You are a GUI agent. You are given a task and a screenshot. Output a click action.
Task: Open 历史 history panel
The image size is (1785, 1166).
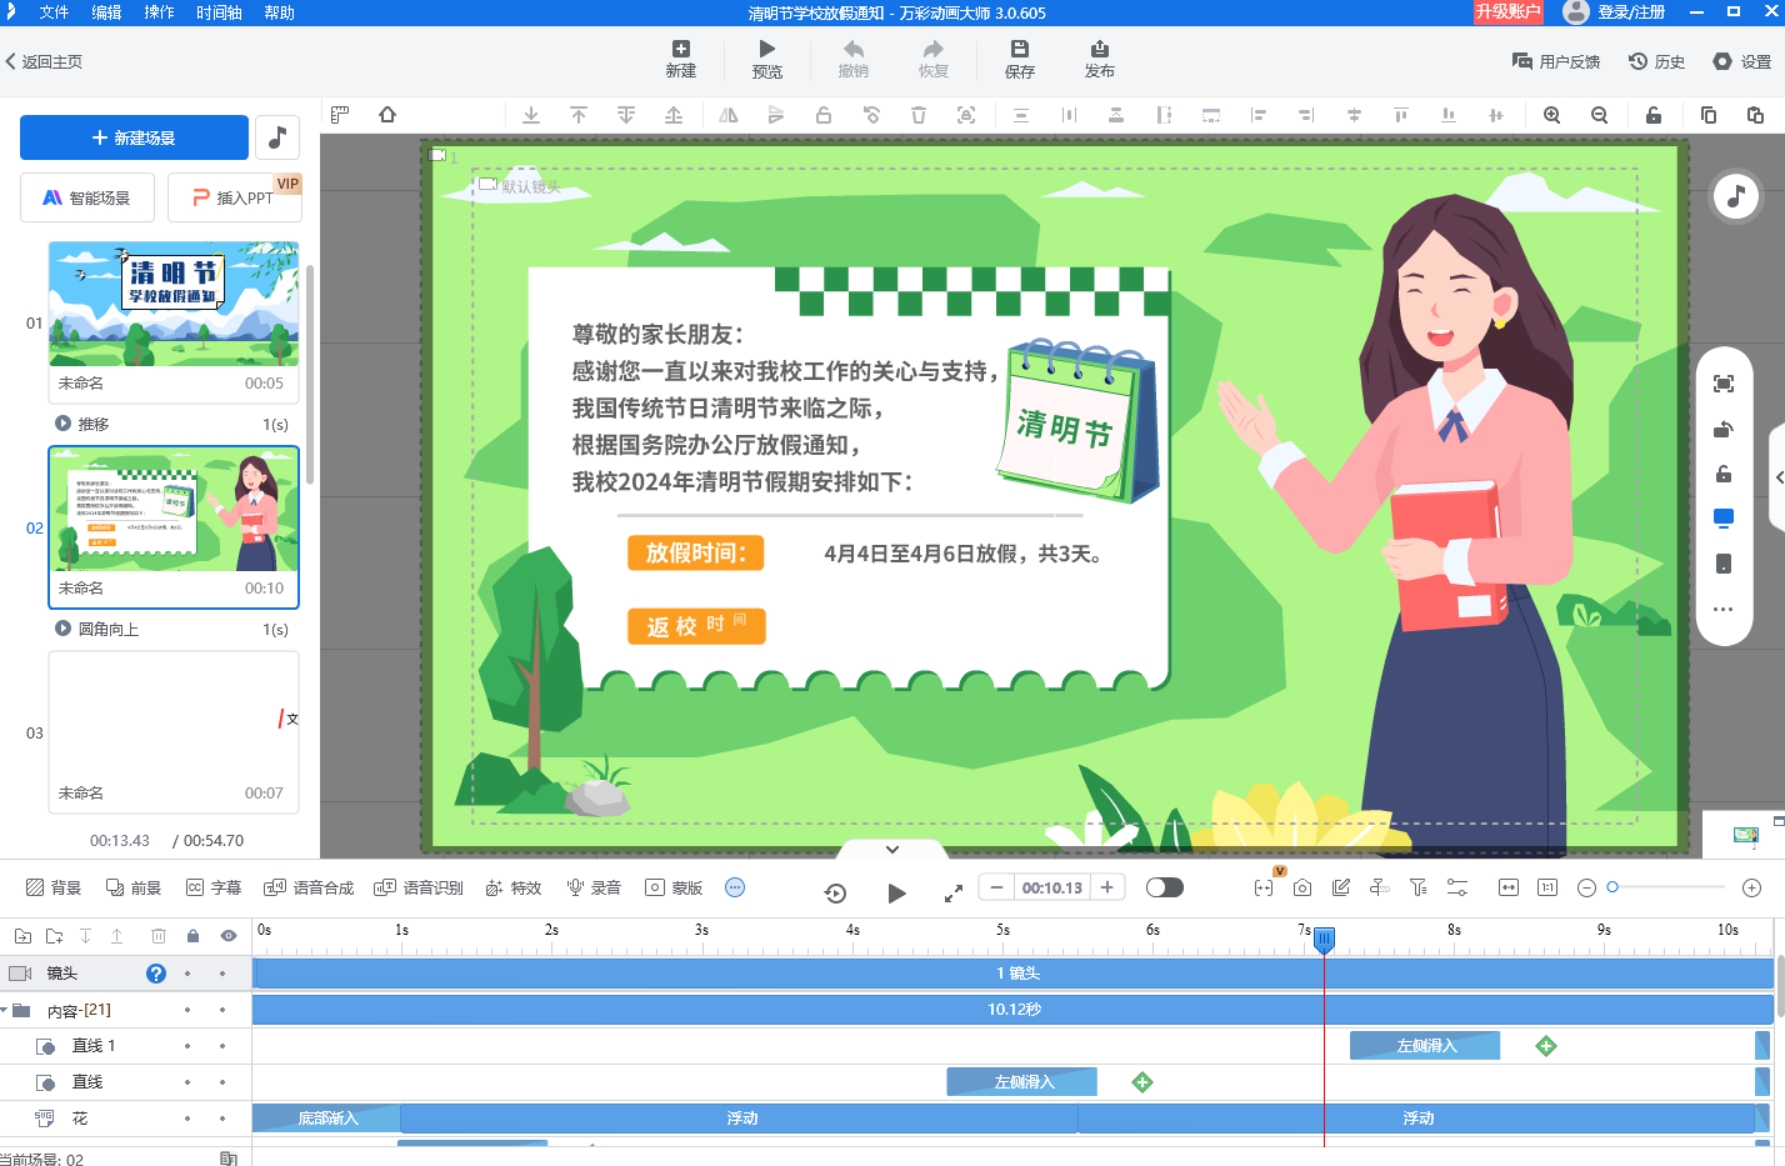pyautogui.click(x=1657, y=61)
